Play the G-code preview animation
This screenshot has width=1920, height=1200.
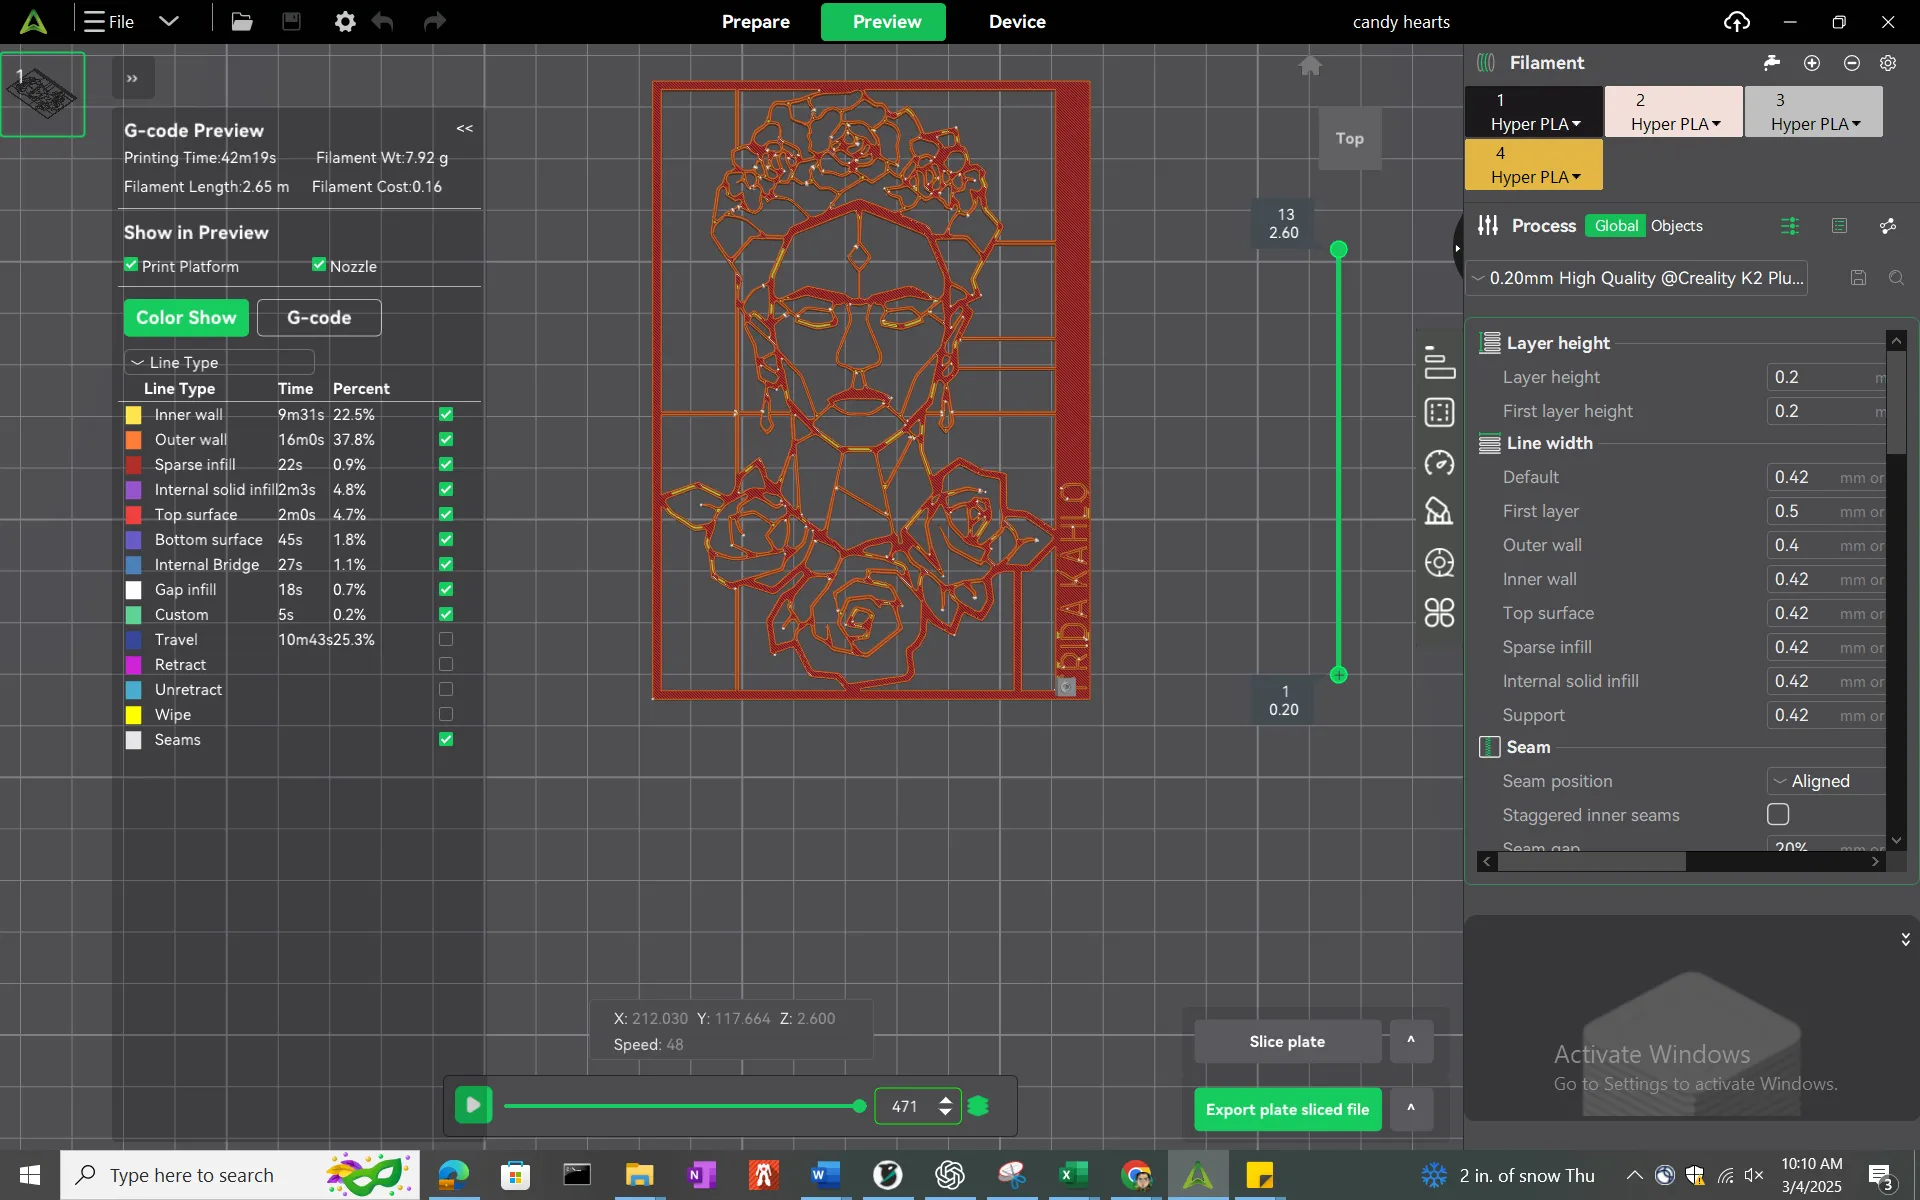(473, 1105)
